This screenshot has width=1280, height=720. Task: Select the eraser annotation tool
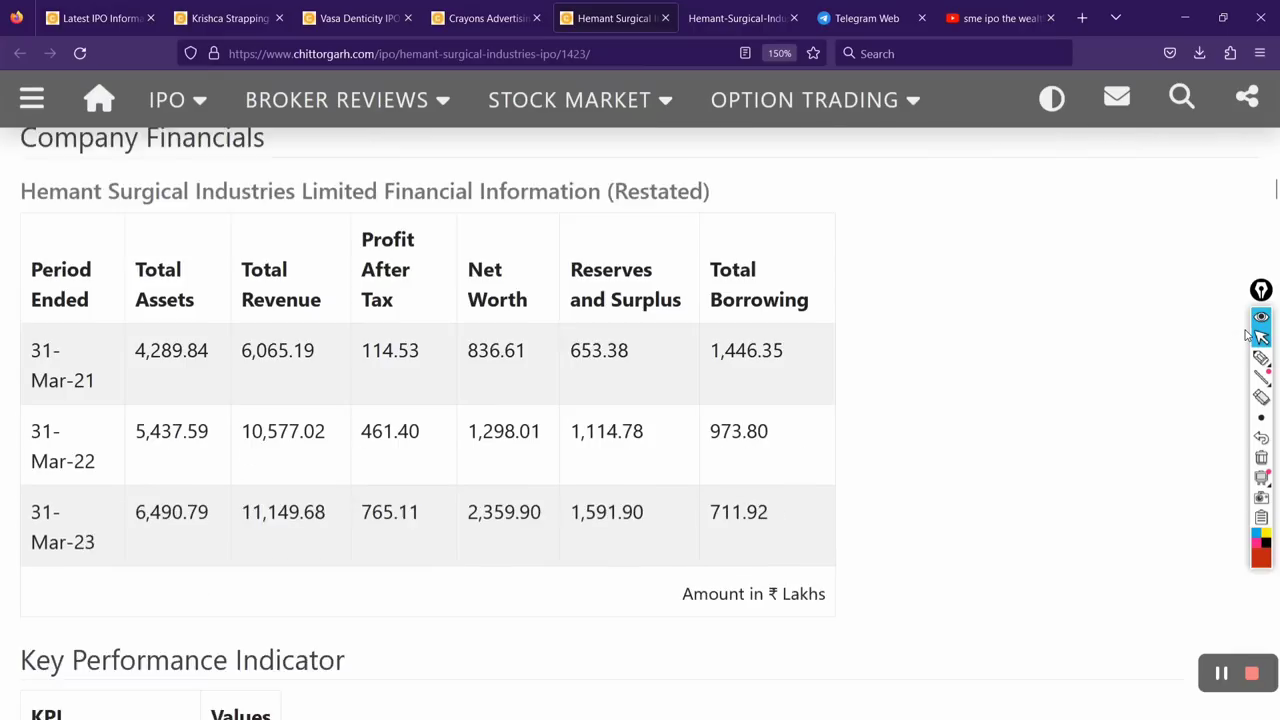pyautogui.click(x=1261, y=397)
